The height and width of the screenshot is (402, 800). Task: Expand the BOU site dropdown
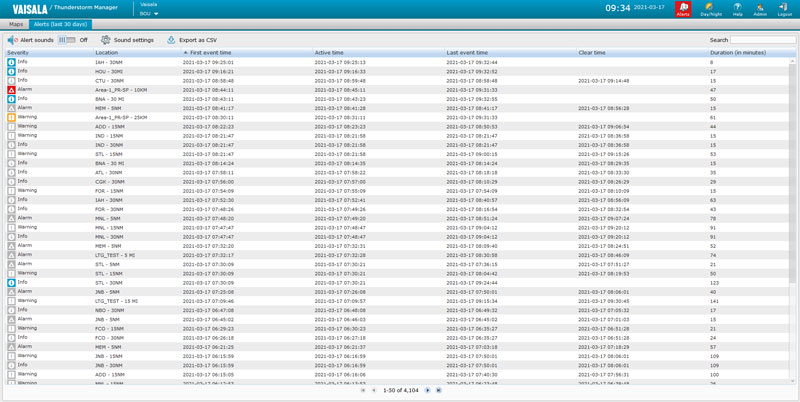pos(150,14)
